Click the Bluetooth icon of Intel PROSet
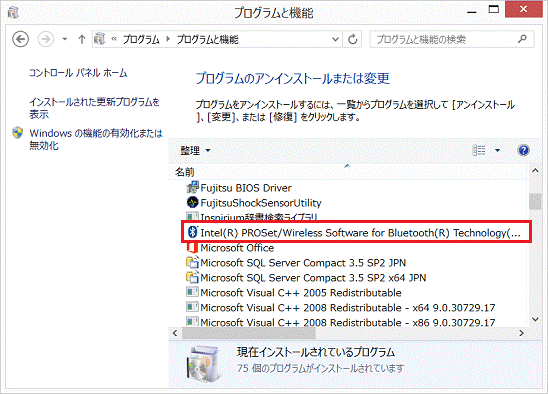This screenshot has height=394, width=548. tap(193, 231)
